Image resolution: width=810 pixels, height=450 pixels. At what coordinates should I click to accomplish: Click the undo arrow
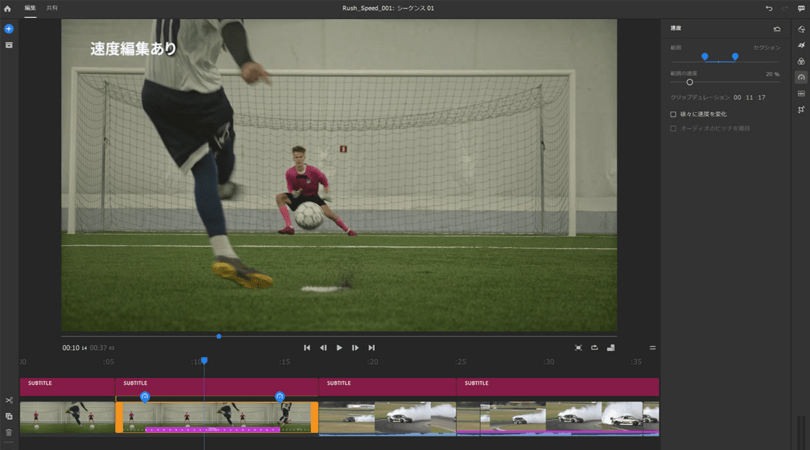point(769,8)
